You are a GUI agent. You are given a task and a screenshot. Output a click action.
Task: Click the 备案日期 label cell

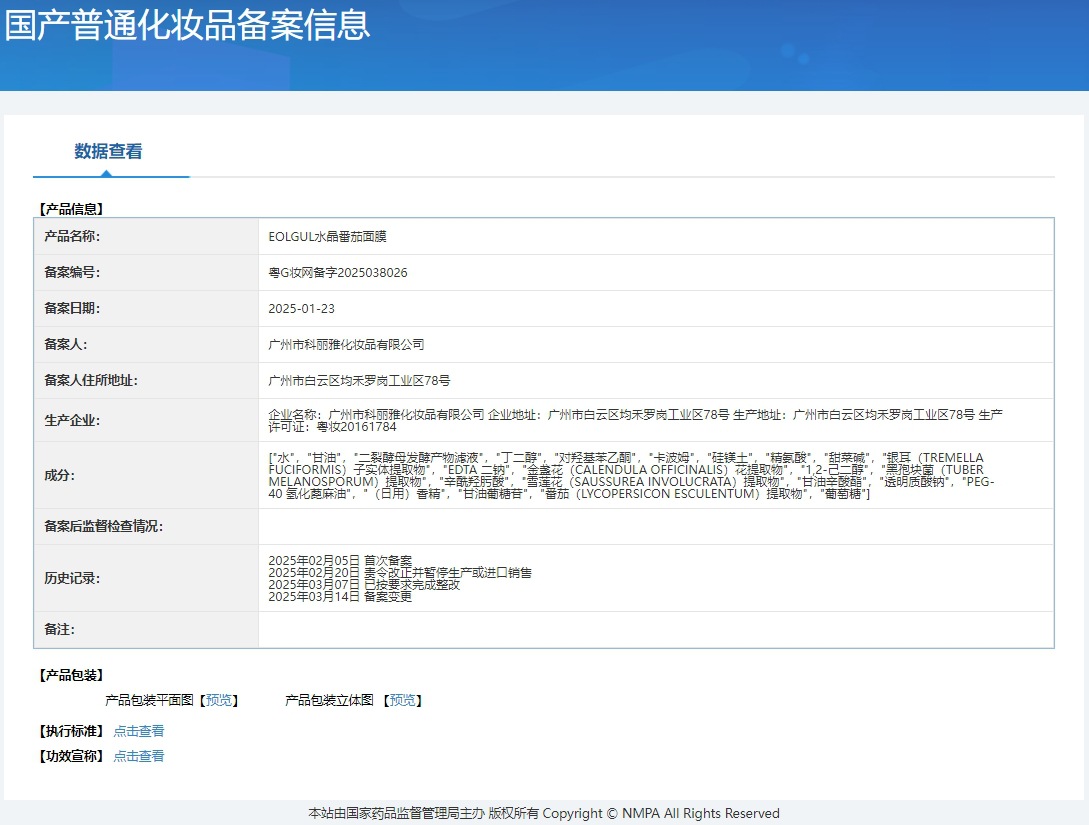click(146, 309)
